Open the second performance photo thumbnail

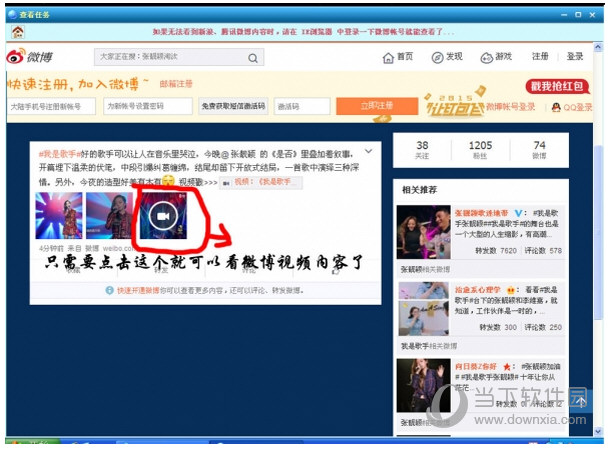pyautogui.click(x=109, y=215)
